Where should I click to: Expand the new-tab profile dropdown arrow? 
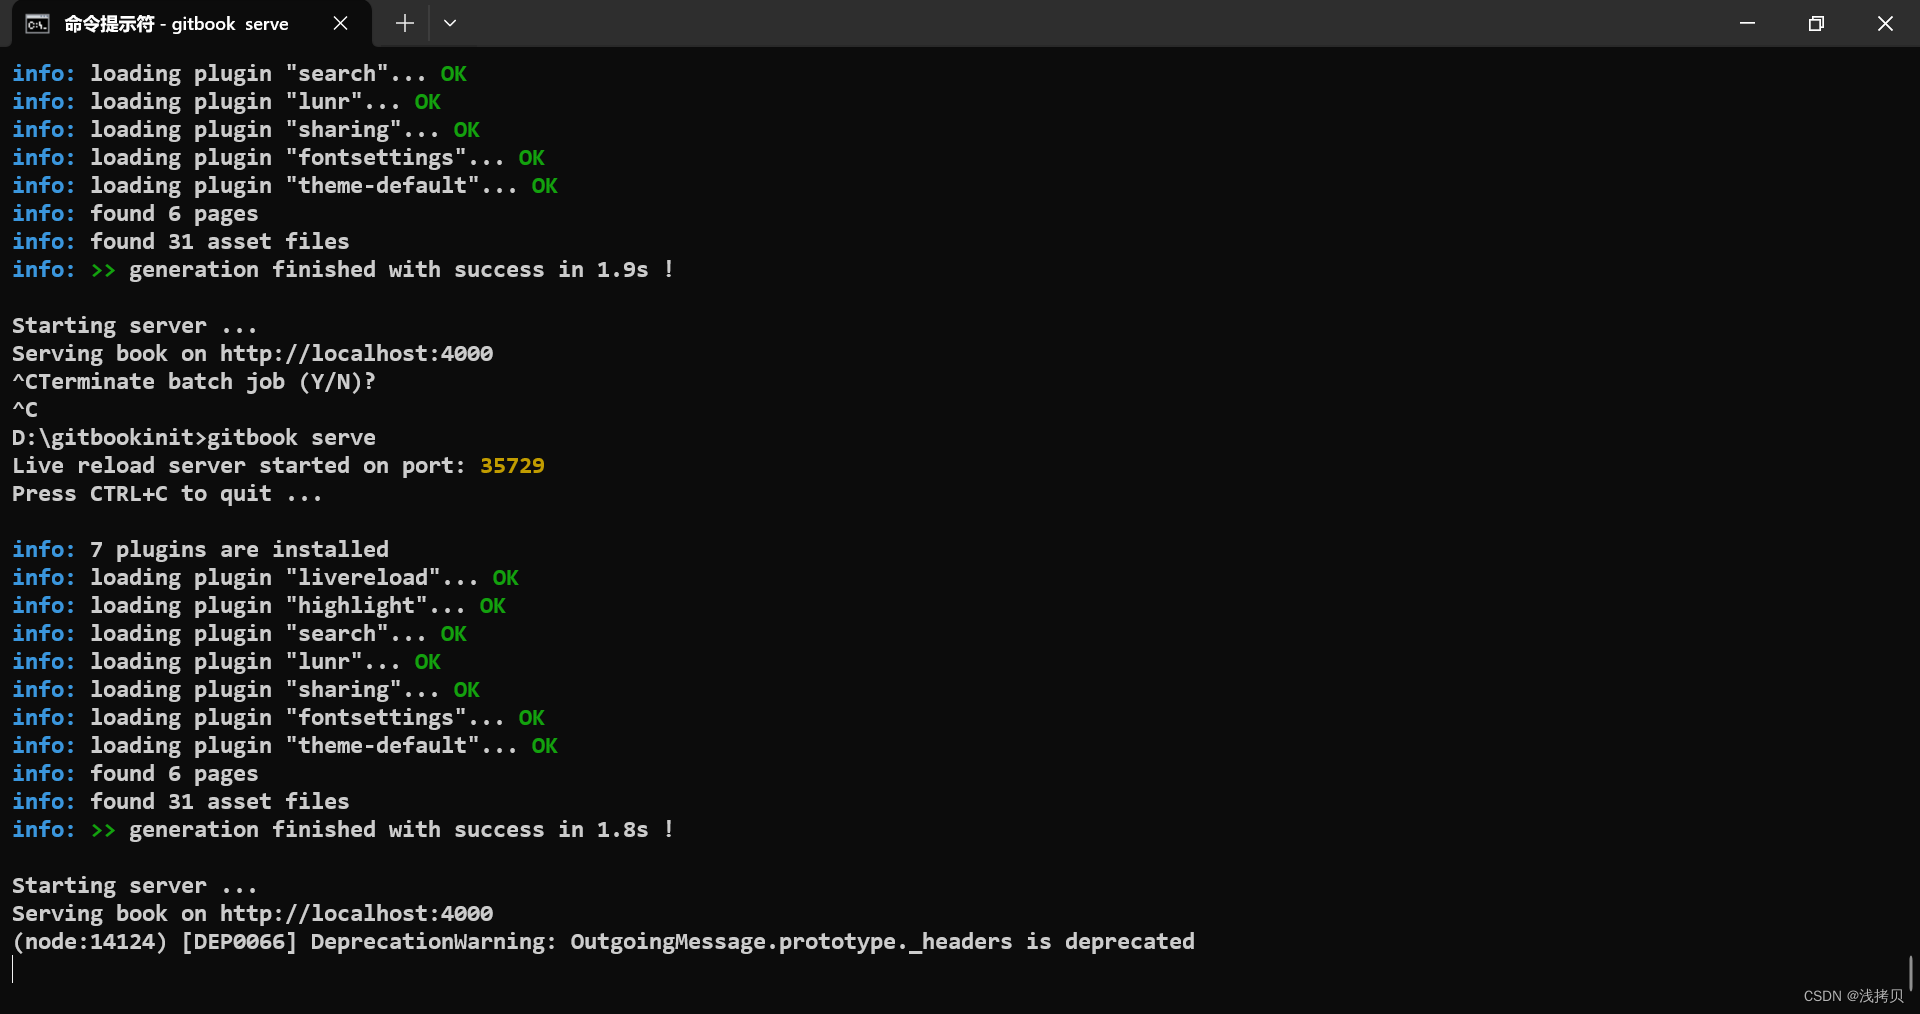click(450, 23)
